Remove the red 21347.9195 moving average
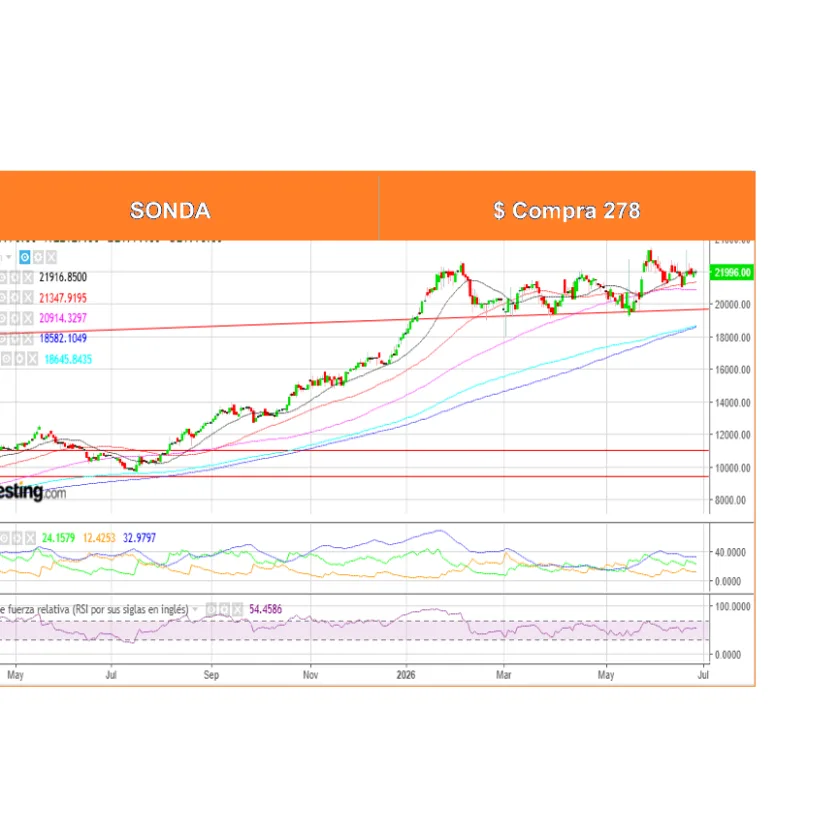Image resolution: width=840 pixels, height=840 pixels. point(28,298)
